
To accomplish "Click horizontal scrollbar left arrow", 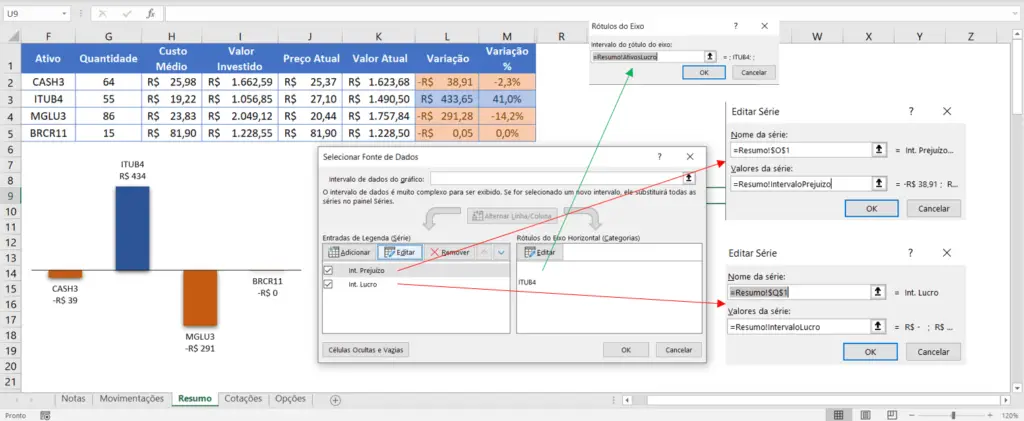I will pyautogui.click(x=626, y=400).
